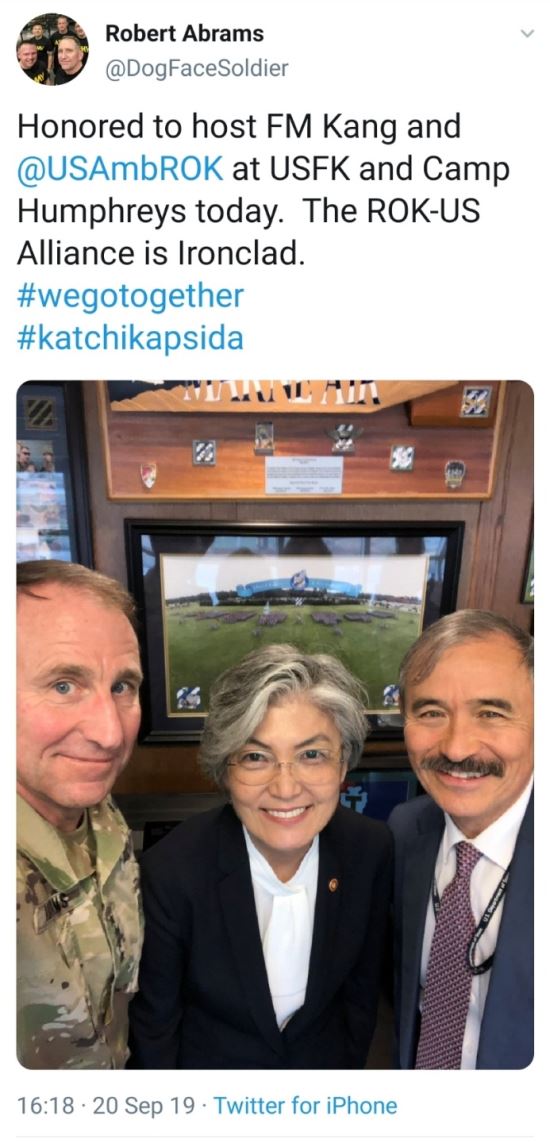Open the Robert Abrams display name
The height and width of the screenshot is (1142, 550).
click(x=184, y=33)
